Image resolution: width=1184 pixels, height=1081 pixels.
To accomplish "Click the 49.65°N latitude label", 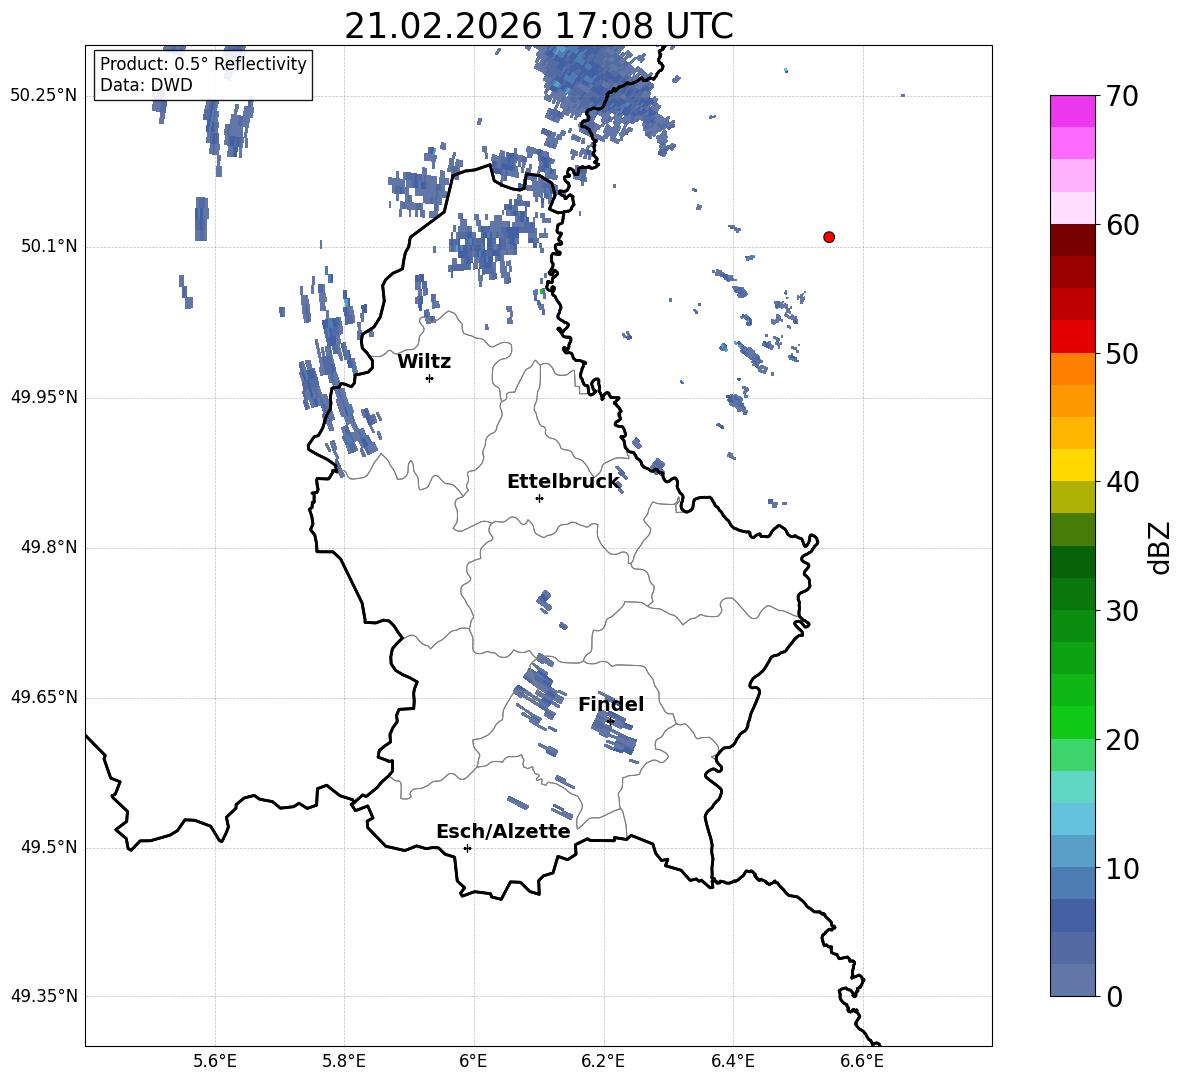I will (x=44, y=696).
